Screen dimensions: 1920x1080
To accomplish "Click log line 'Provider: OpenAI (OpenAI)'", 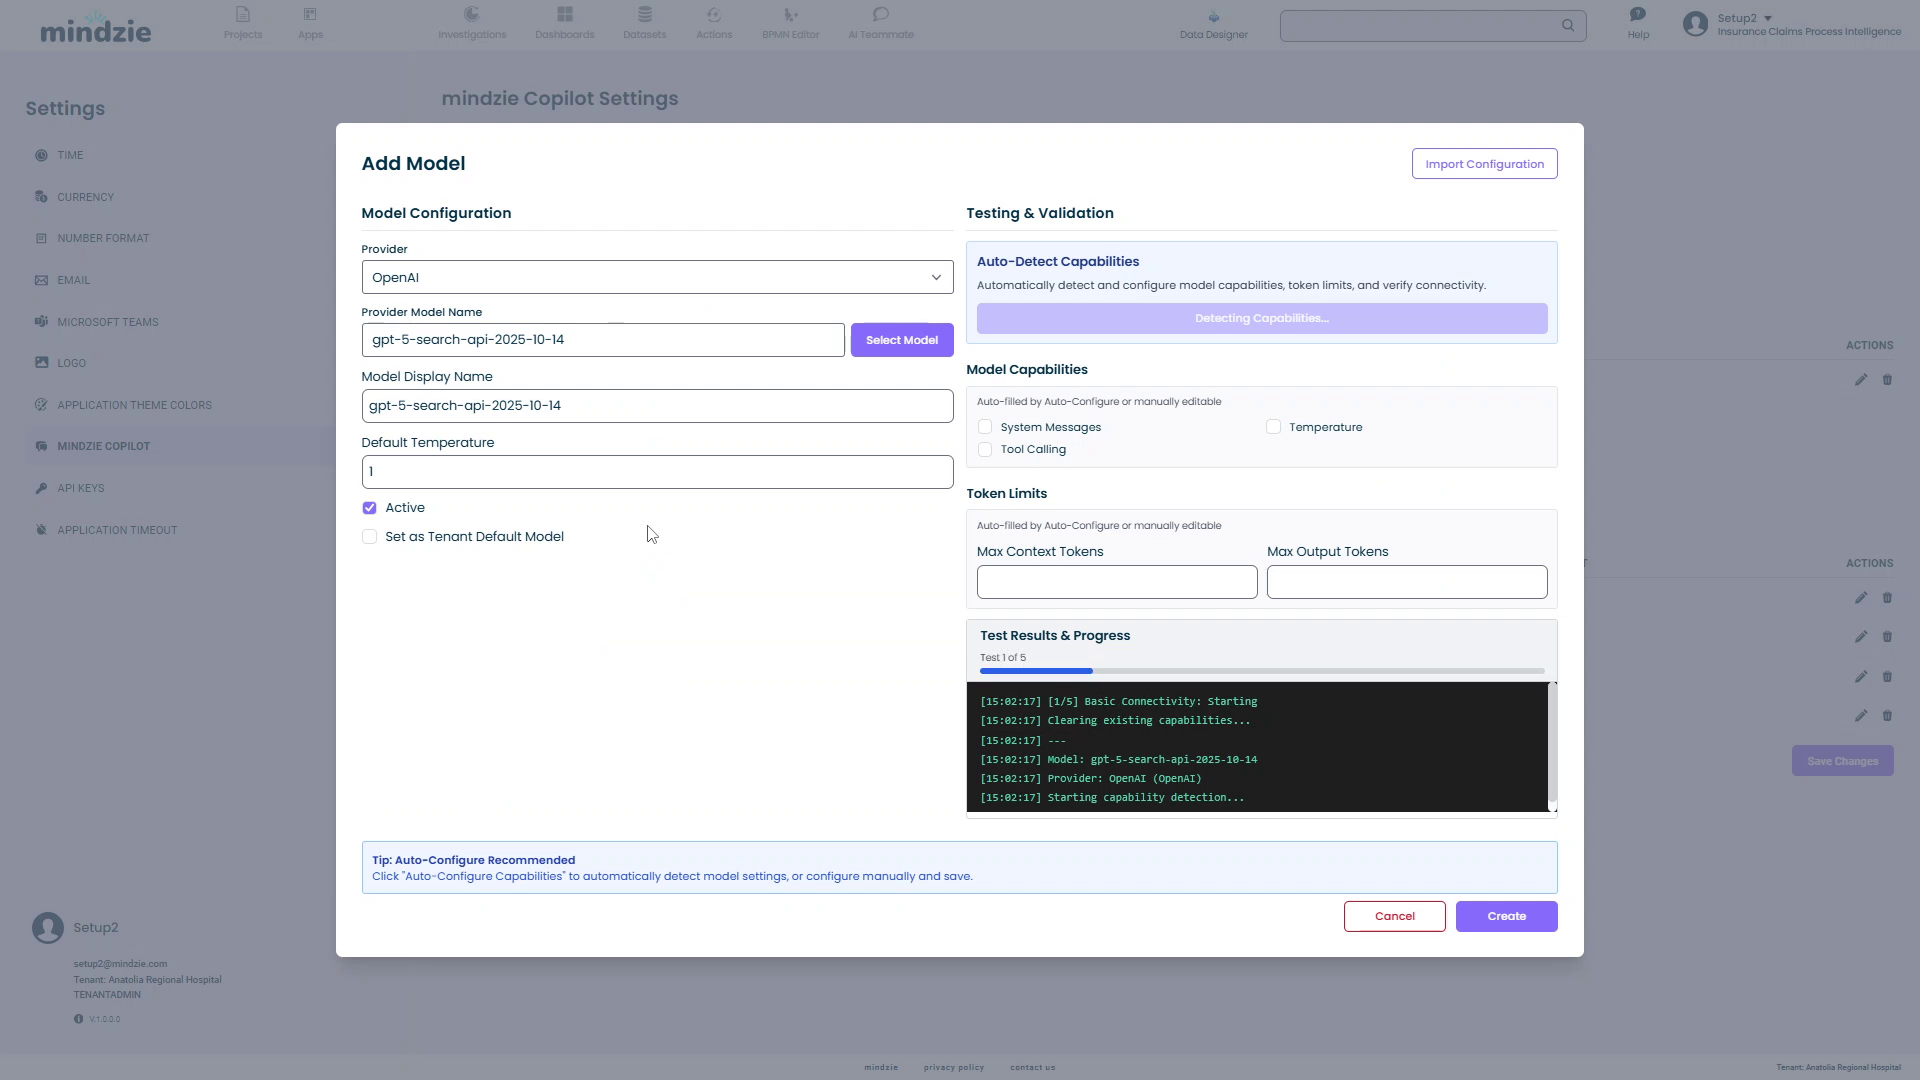I will click(1091, 779).
